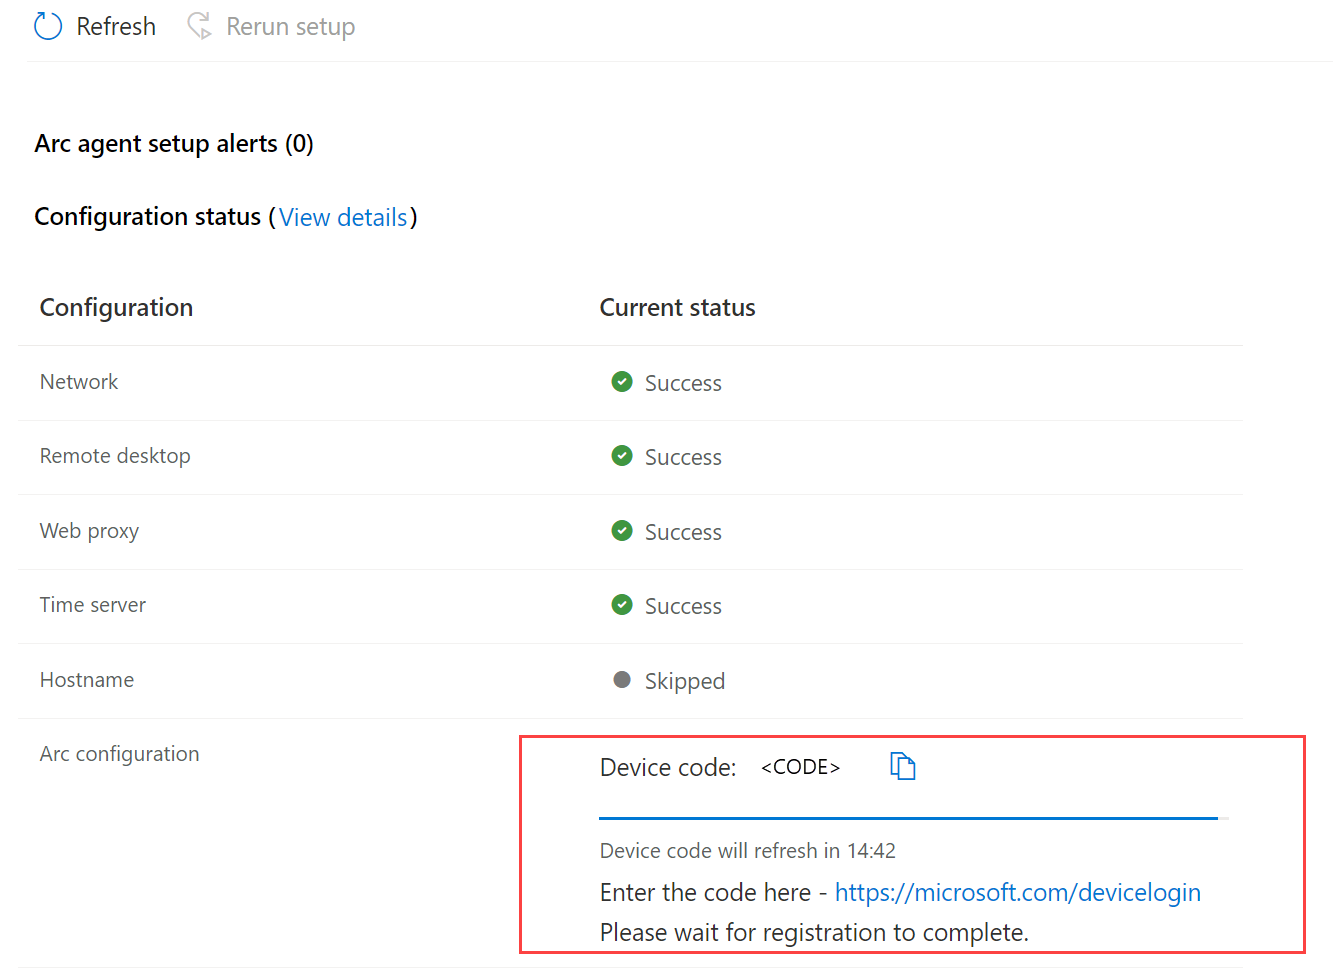This screenshot has width=1333, height=973.
Task: Click the Success text in Time server row
Action: coord(683,606)
